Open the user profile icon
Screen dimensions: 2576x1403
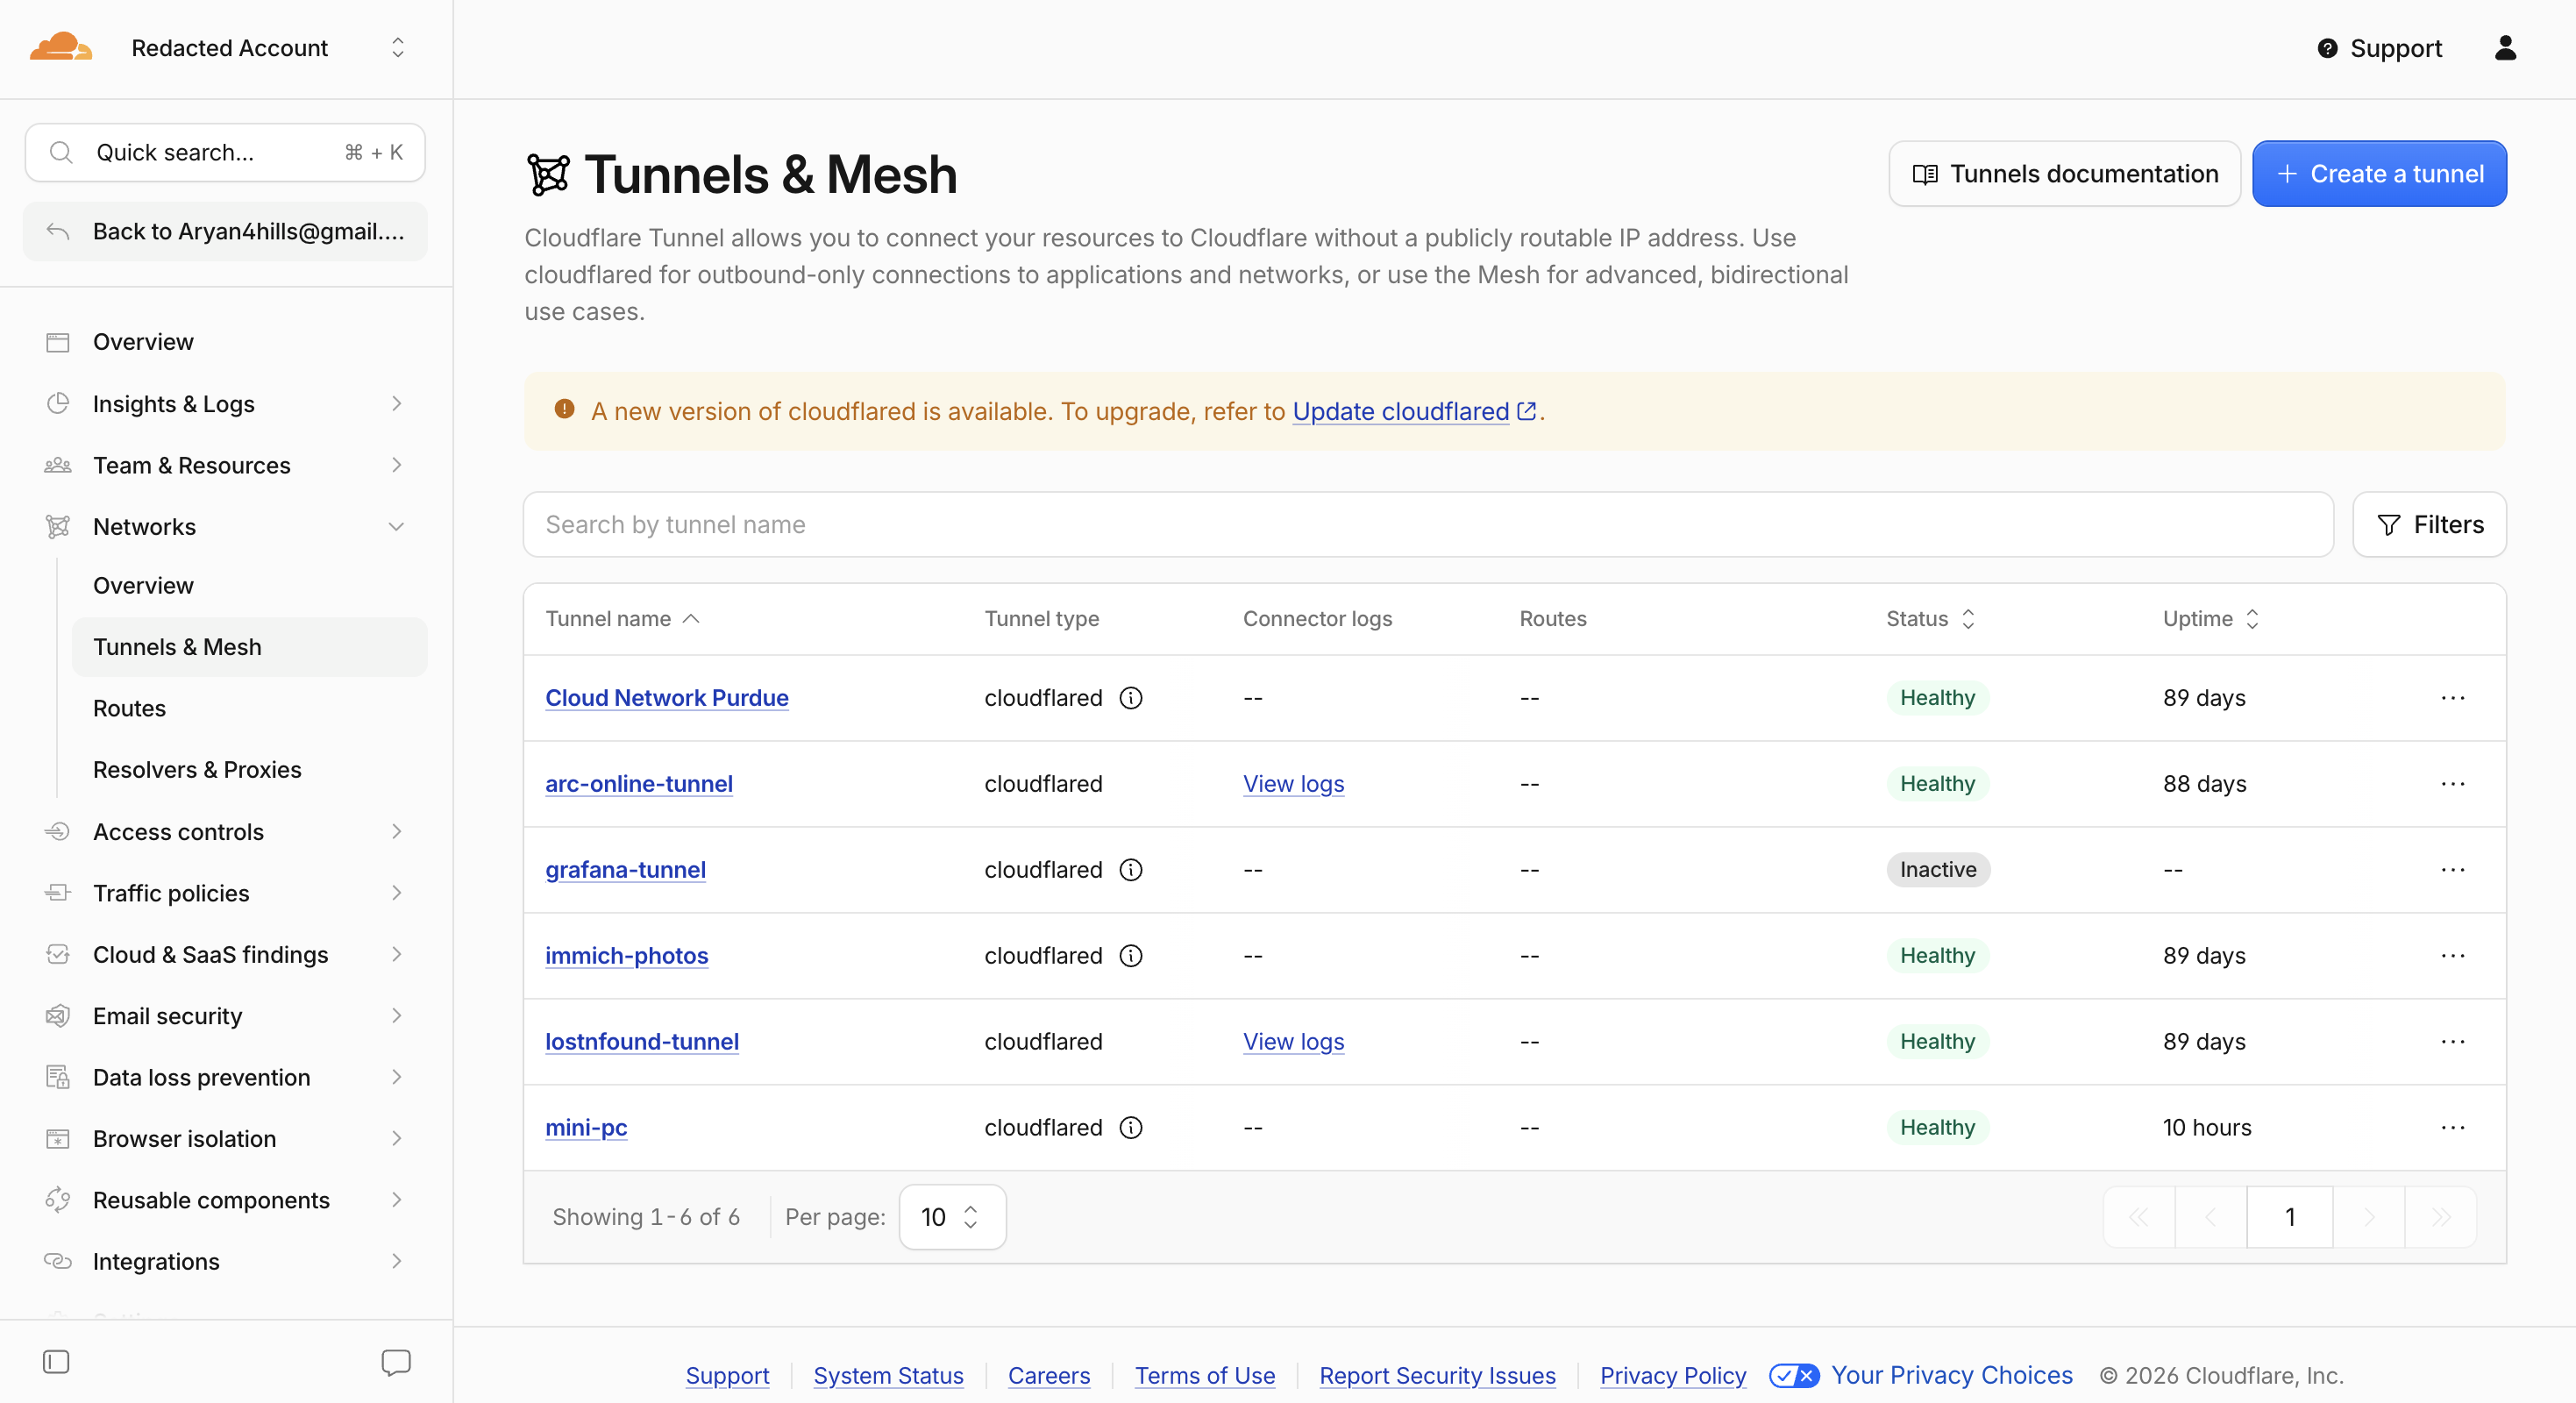tap(2505, 48)
